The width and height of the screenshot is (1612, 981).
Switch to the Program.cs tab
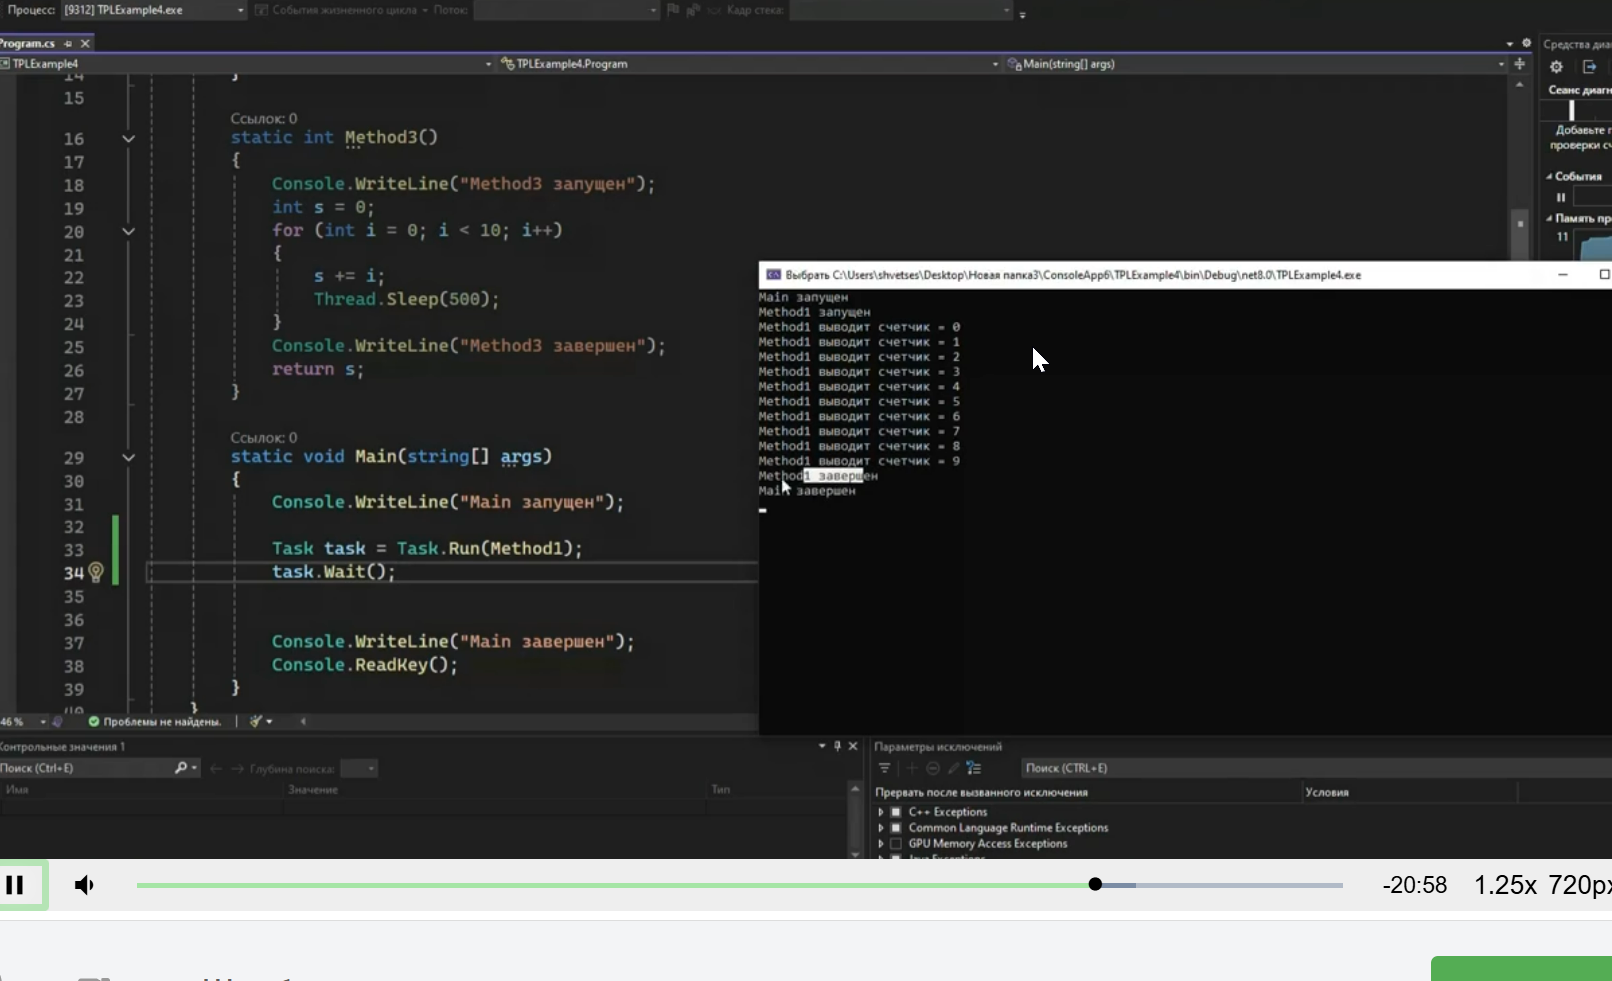28,43
